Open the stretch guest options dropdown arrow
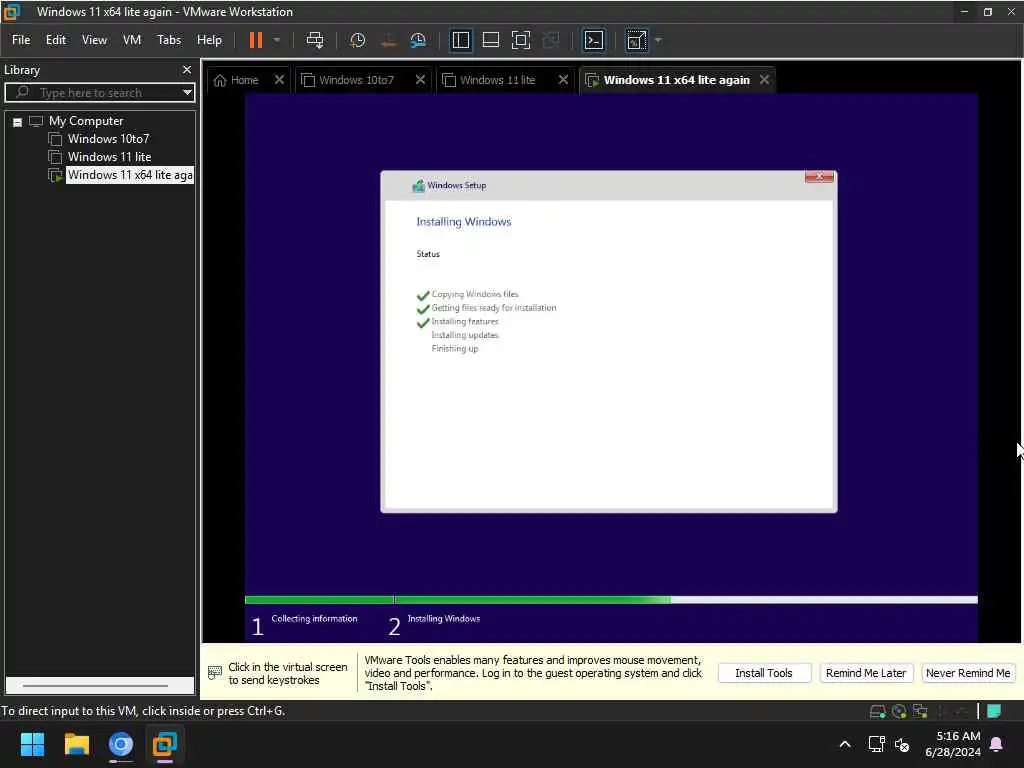Image resolution: width=1024 pixels, height=768 pixels. click(x=658, y=40)
